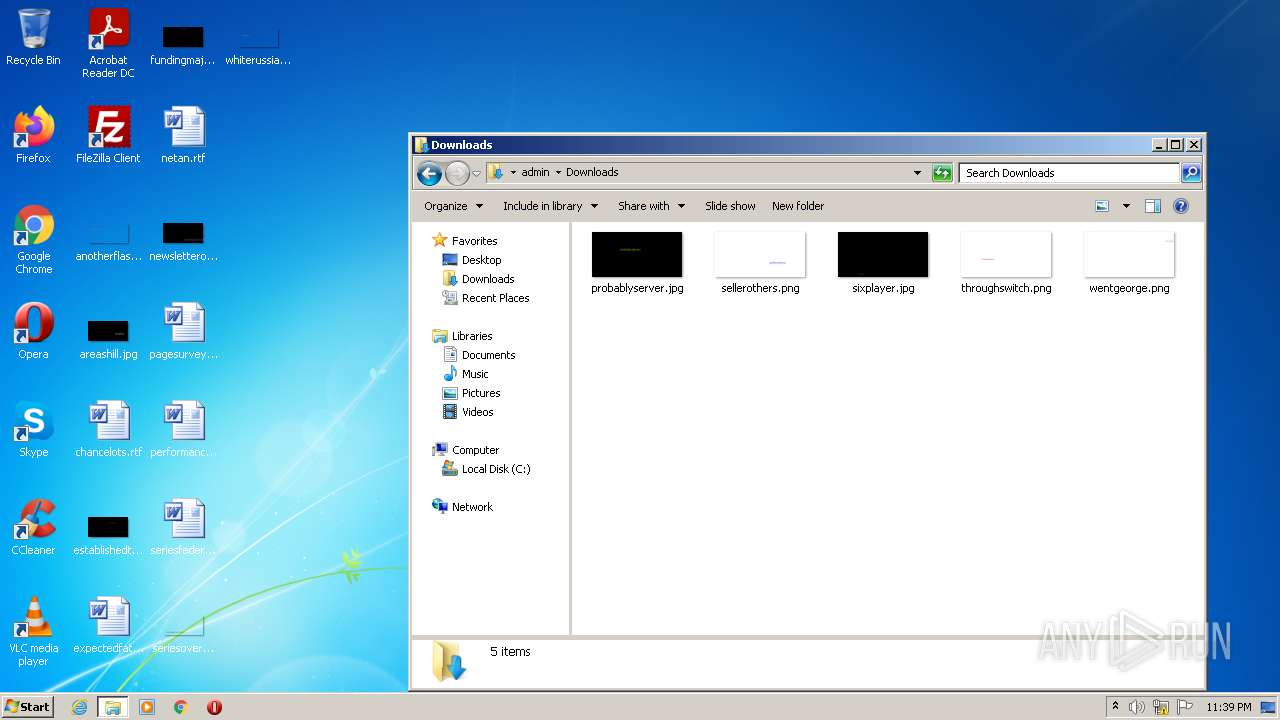1280x720 pixels.
Task: Click Chrome icon in the taskbar
Action: coord(181,707)
